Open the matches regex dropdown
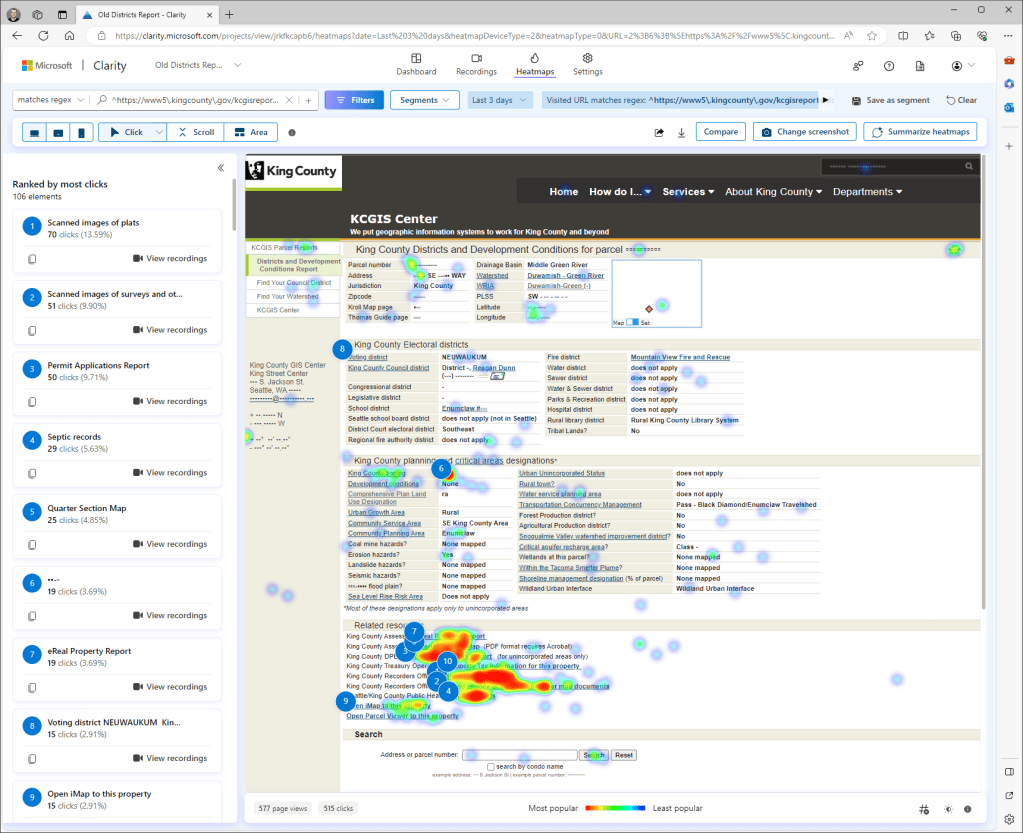This screenshot has width=1023, height=833. coord(48,100)
